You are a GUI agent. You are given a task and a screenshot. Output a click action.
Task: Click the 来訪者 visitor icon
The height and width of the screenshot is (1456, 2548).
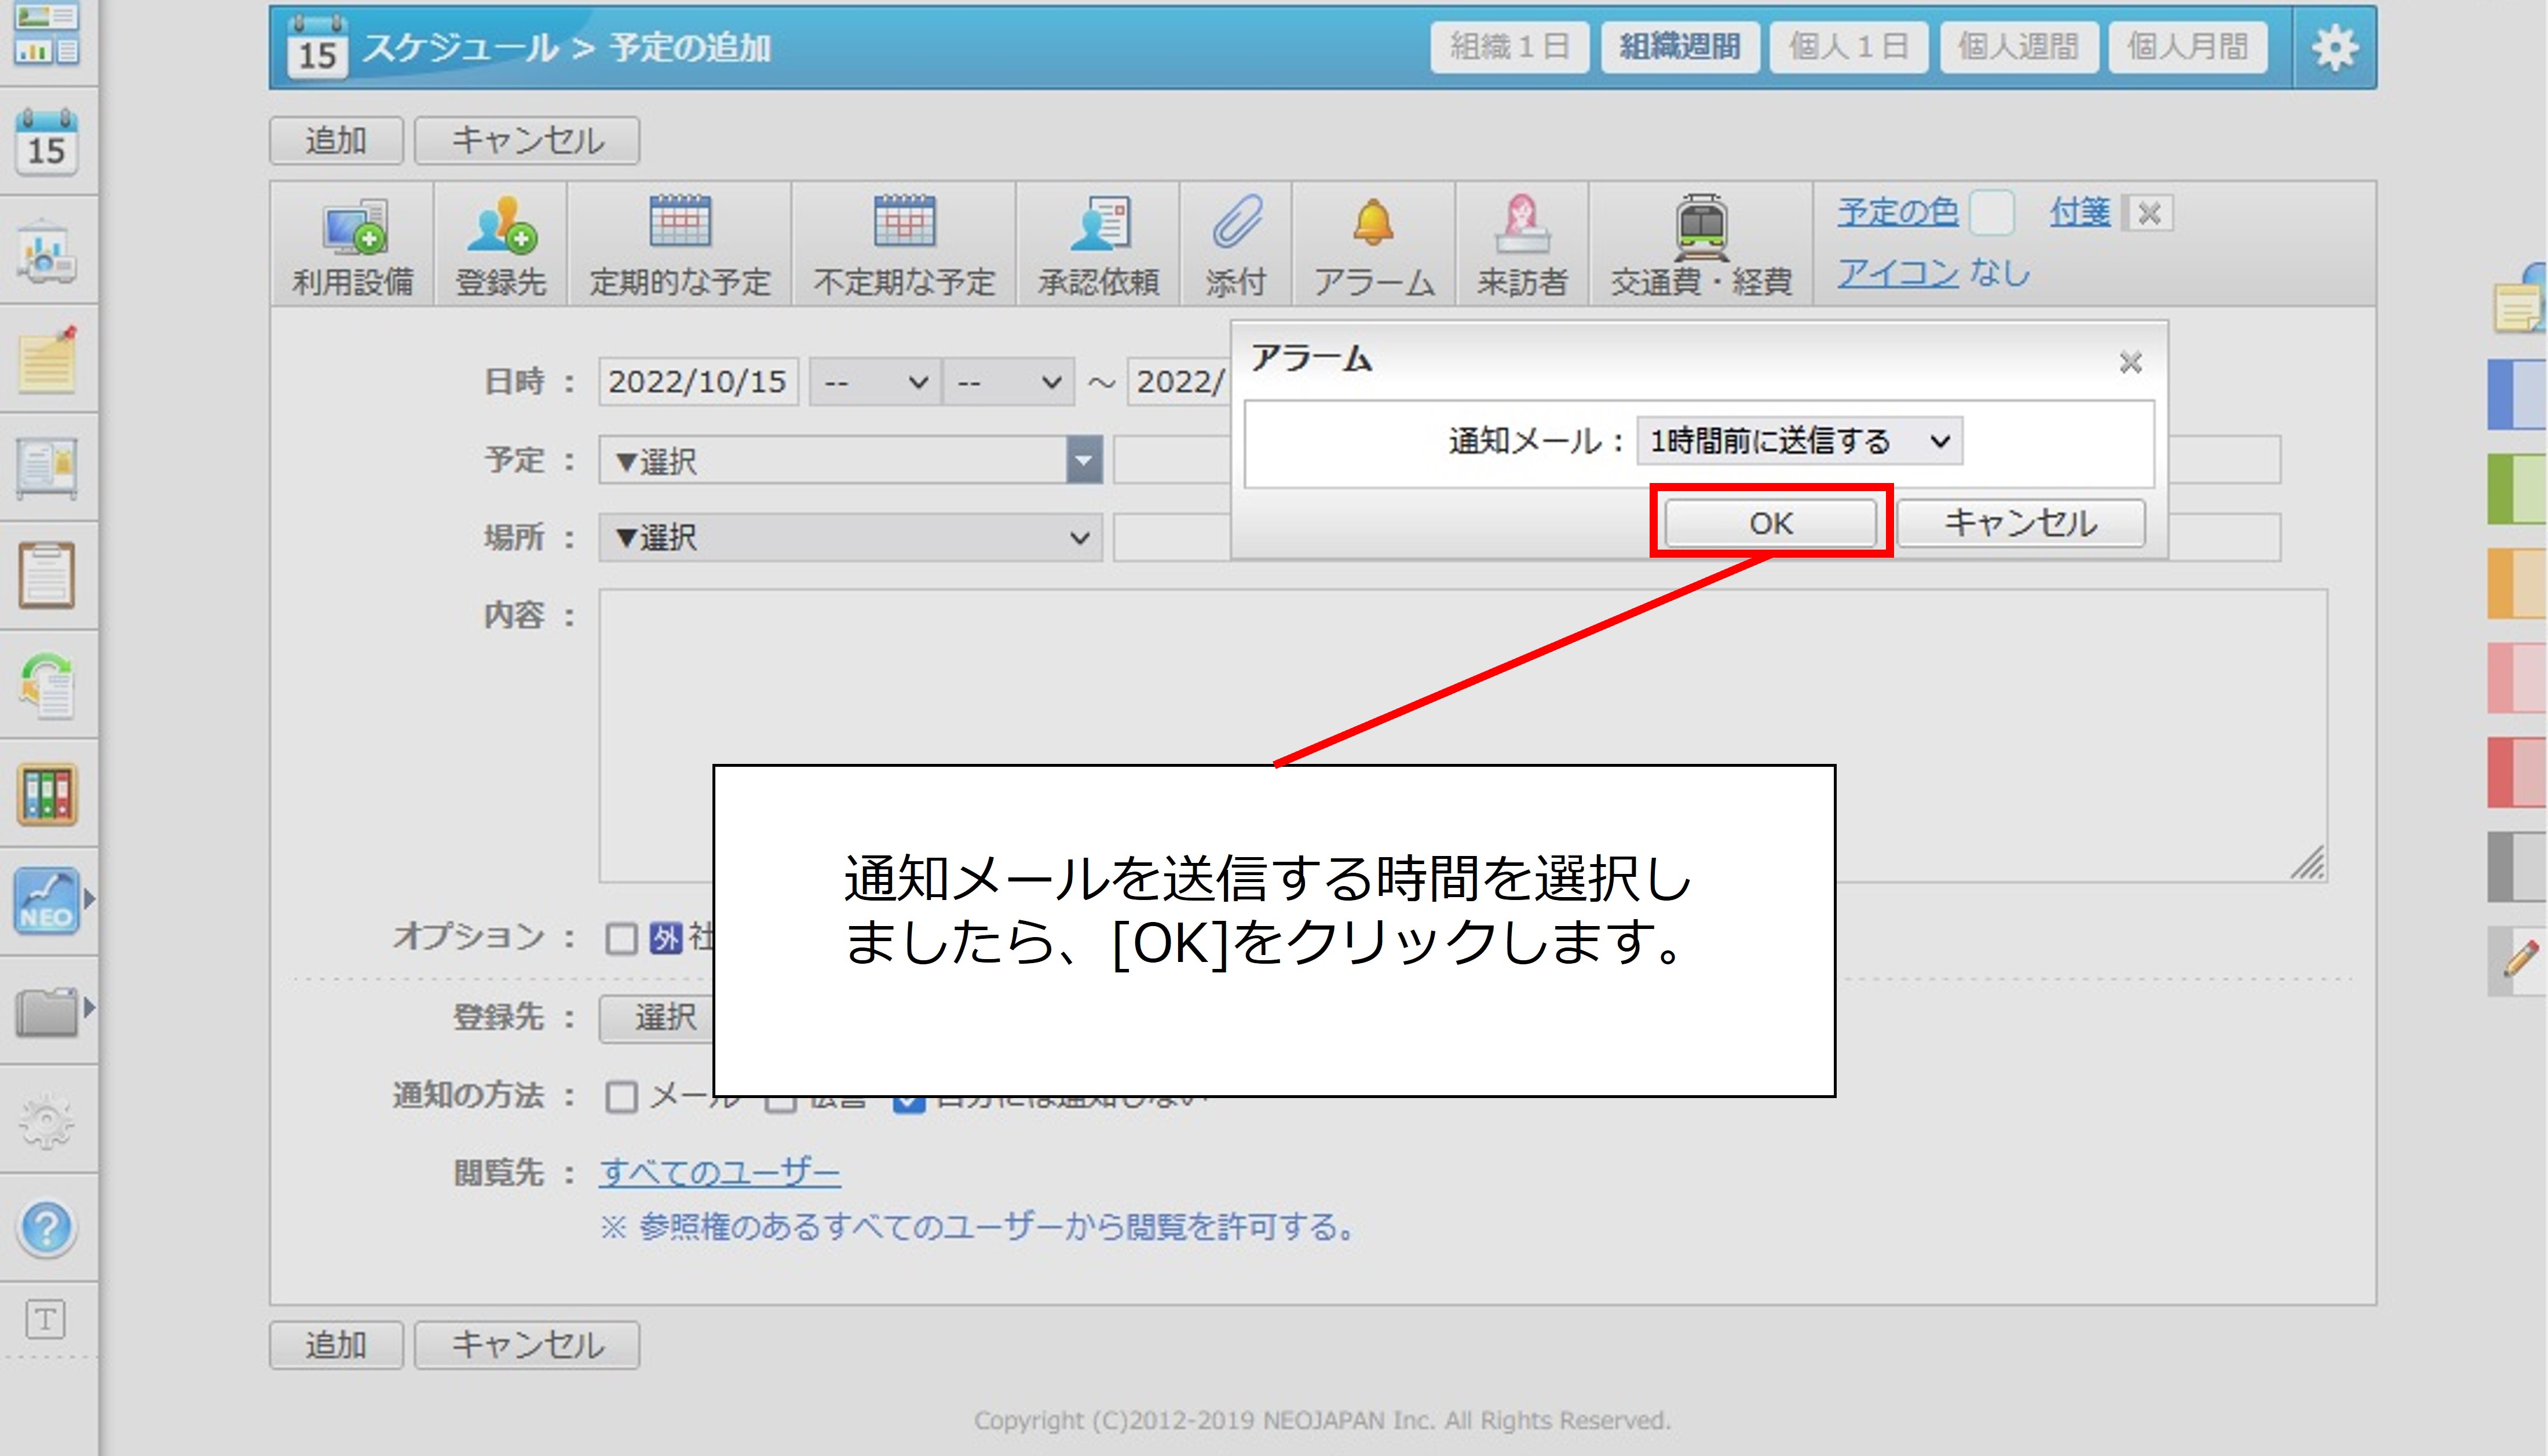click(1521, 224)
